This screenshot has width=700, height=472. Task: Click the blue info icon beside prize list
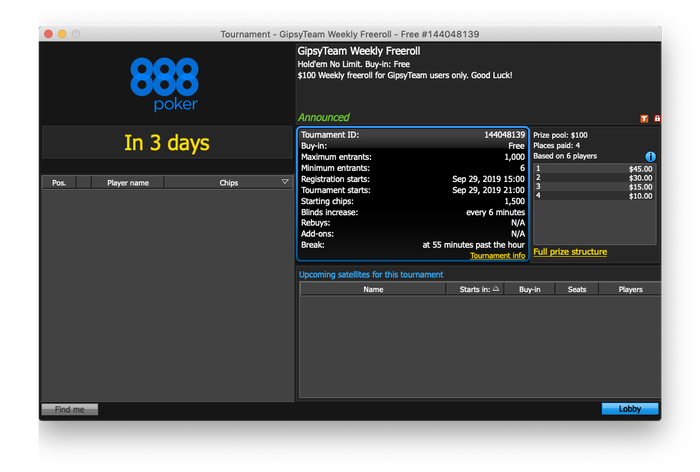point(650,157)
